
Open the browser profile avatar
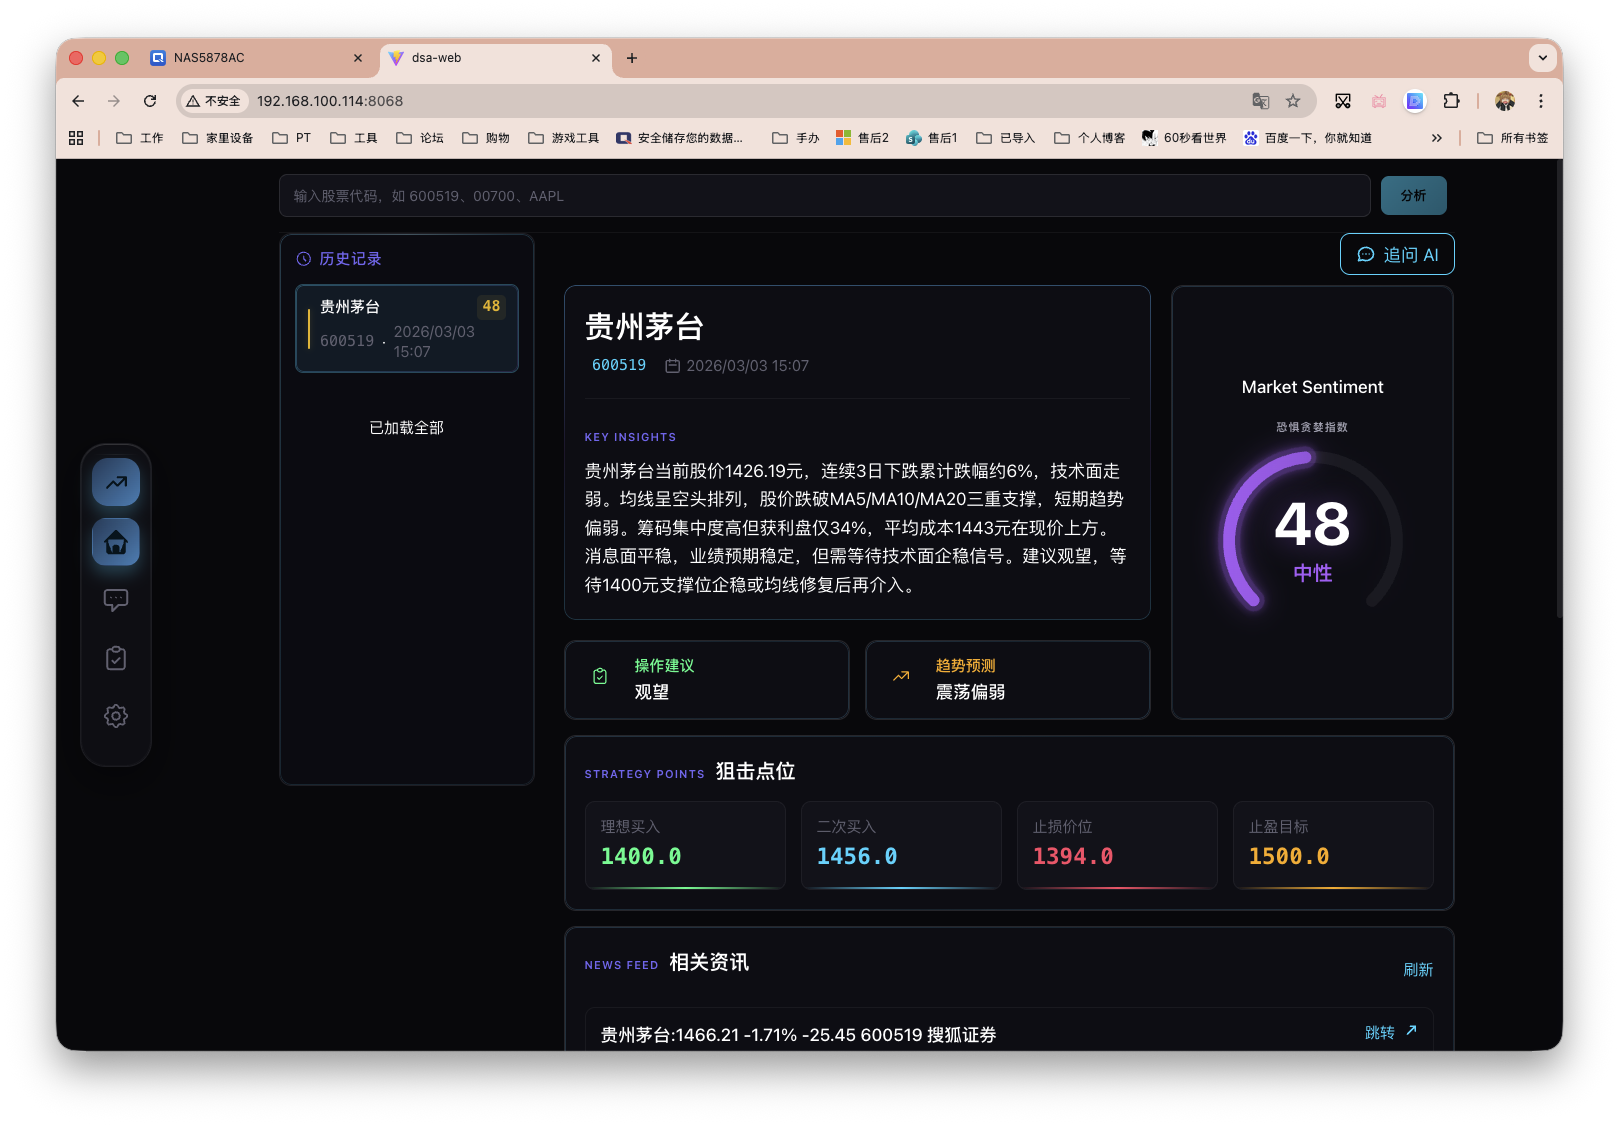[1504, 101]
